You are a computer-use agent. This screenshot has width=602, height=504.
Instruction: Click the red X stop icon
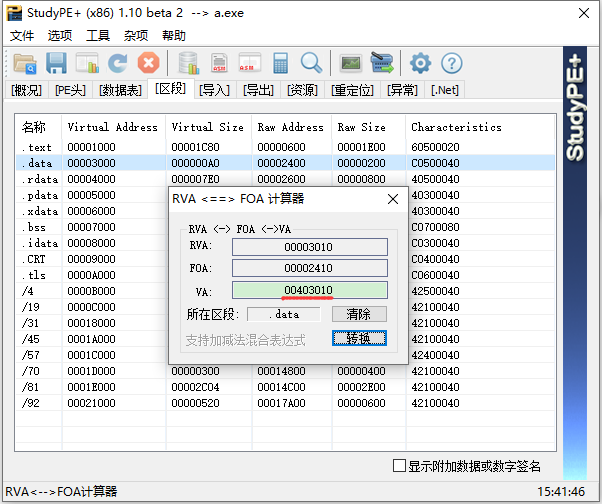pyautogui.click(x=148, y=63)
